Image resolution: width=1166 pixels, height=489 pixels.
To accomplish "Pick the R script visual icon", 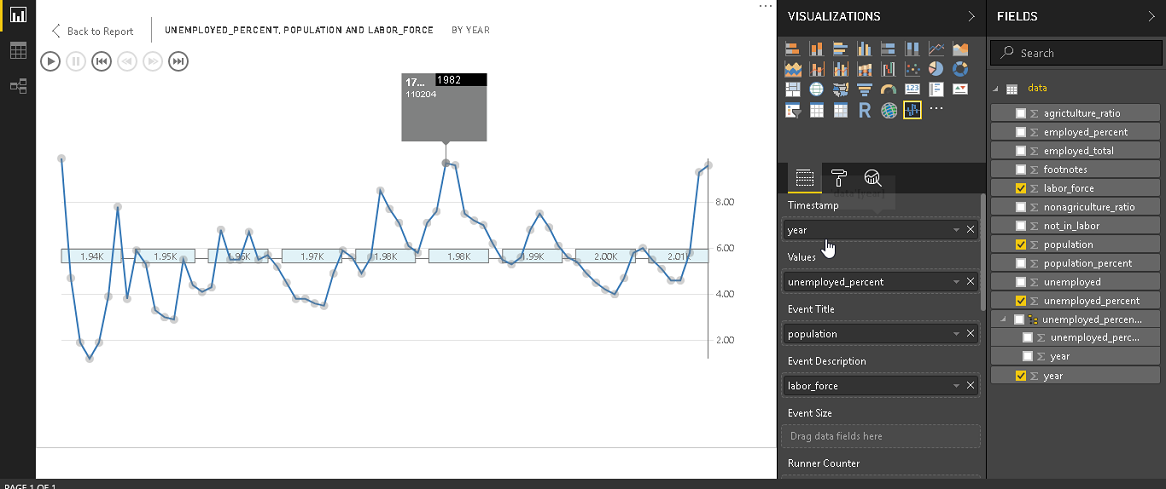I will coord(865,111).
